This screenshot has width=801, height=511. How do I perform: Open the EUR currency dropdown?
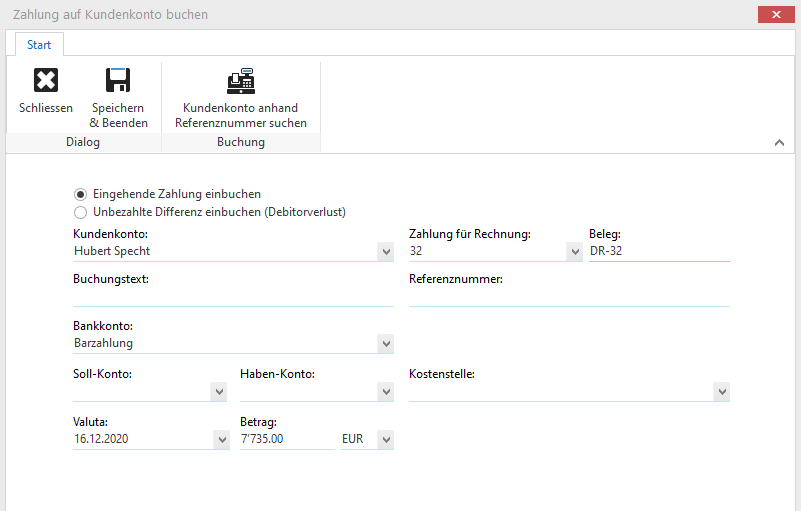coord(386,440)
